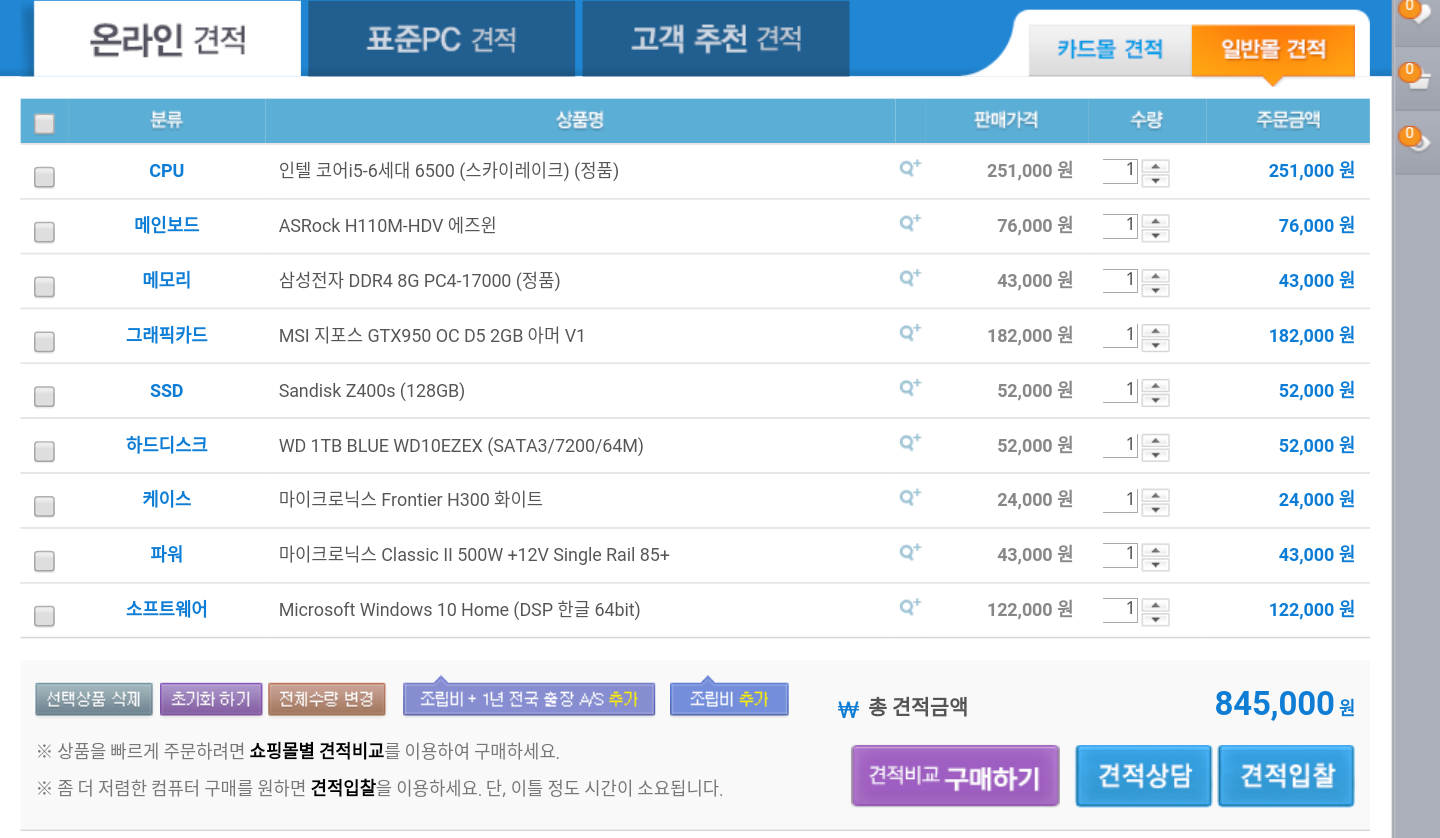Lower 메모리 quantity using the down arrow
The height and width of the screenshot is (838, 1440).
coord(1156,291)
